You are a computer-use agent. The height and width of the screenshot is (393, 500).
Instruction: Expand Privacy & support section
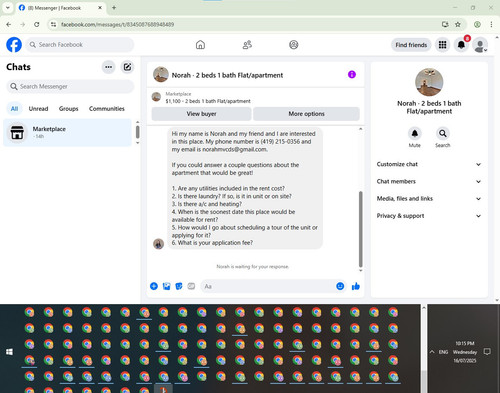coord(429,216)
